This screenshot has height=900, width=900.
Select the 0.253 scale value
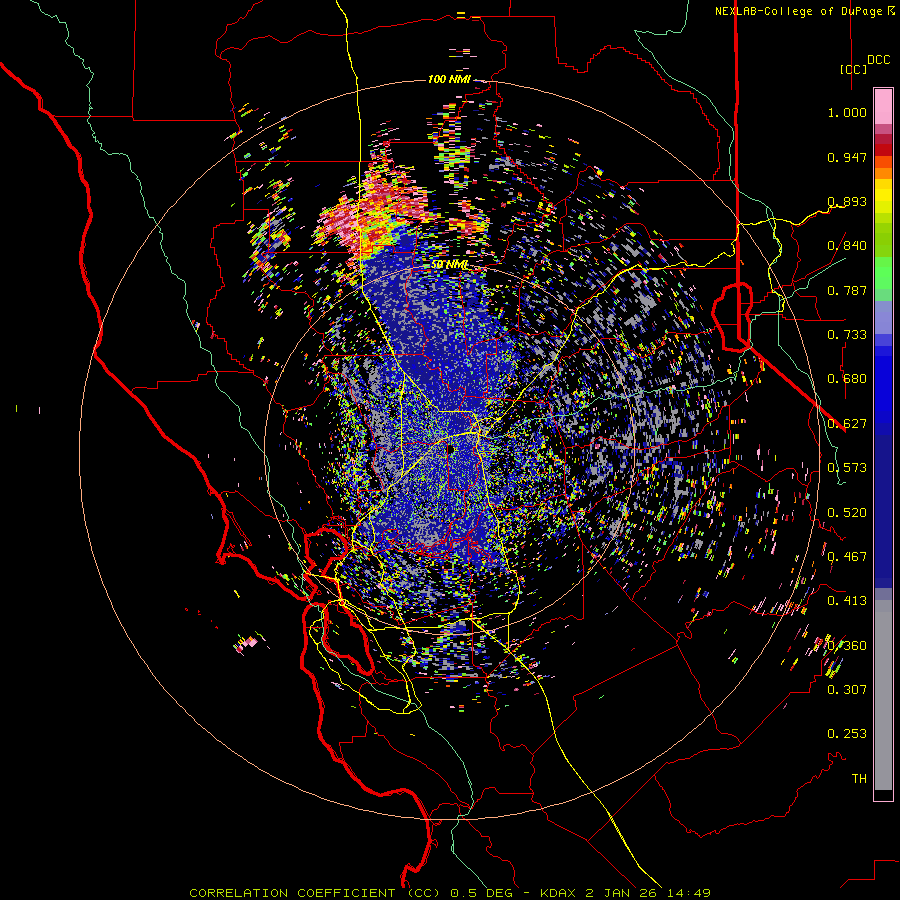847,734
